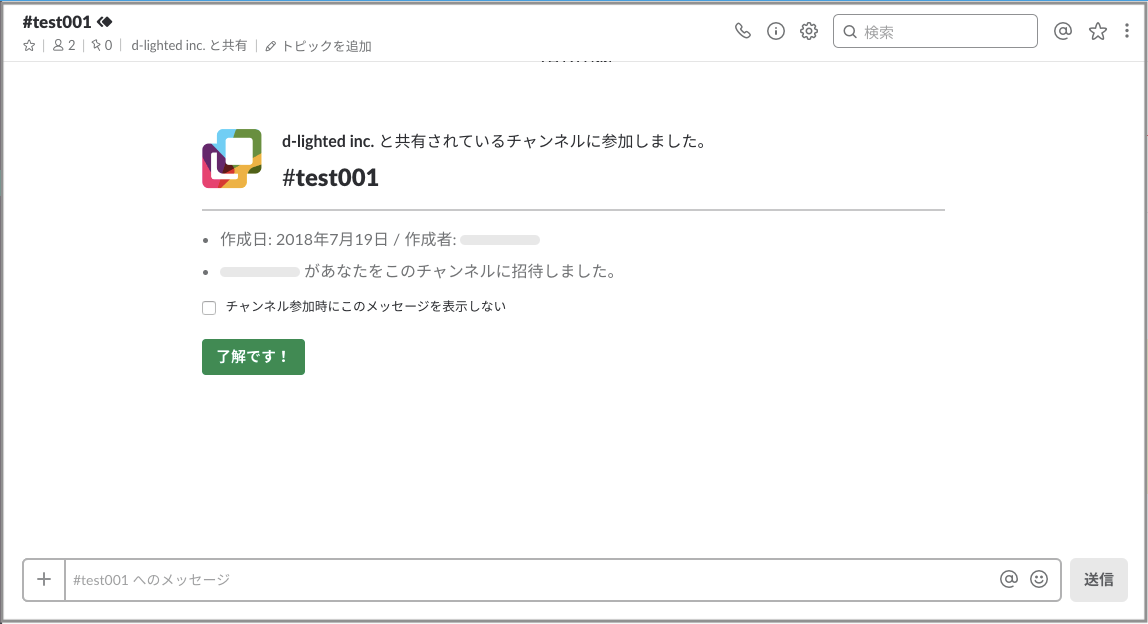Start a call with the phone icon

pos(742,31)
